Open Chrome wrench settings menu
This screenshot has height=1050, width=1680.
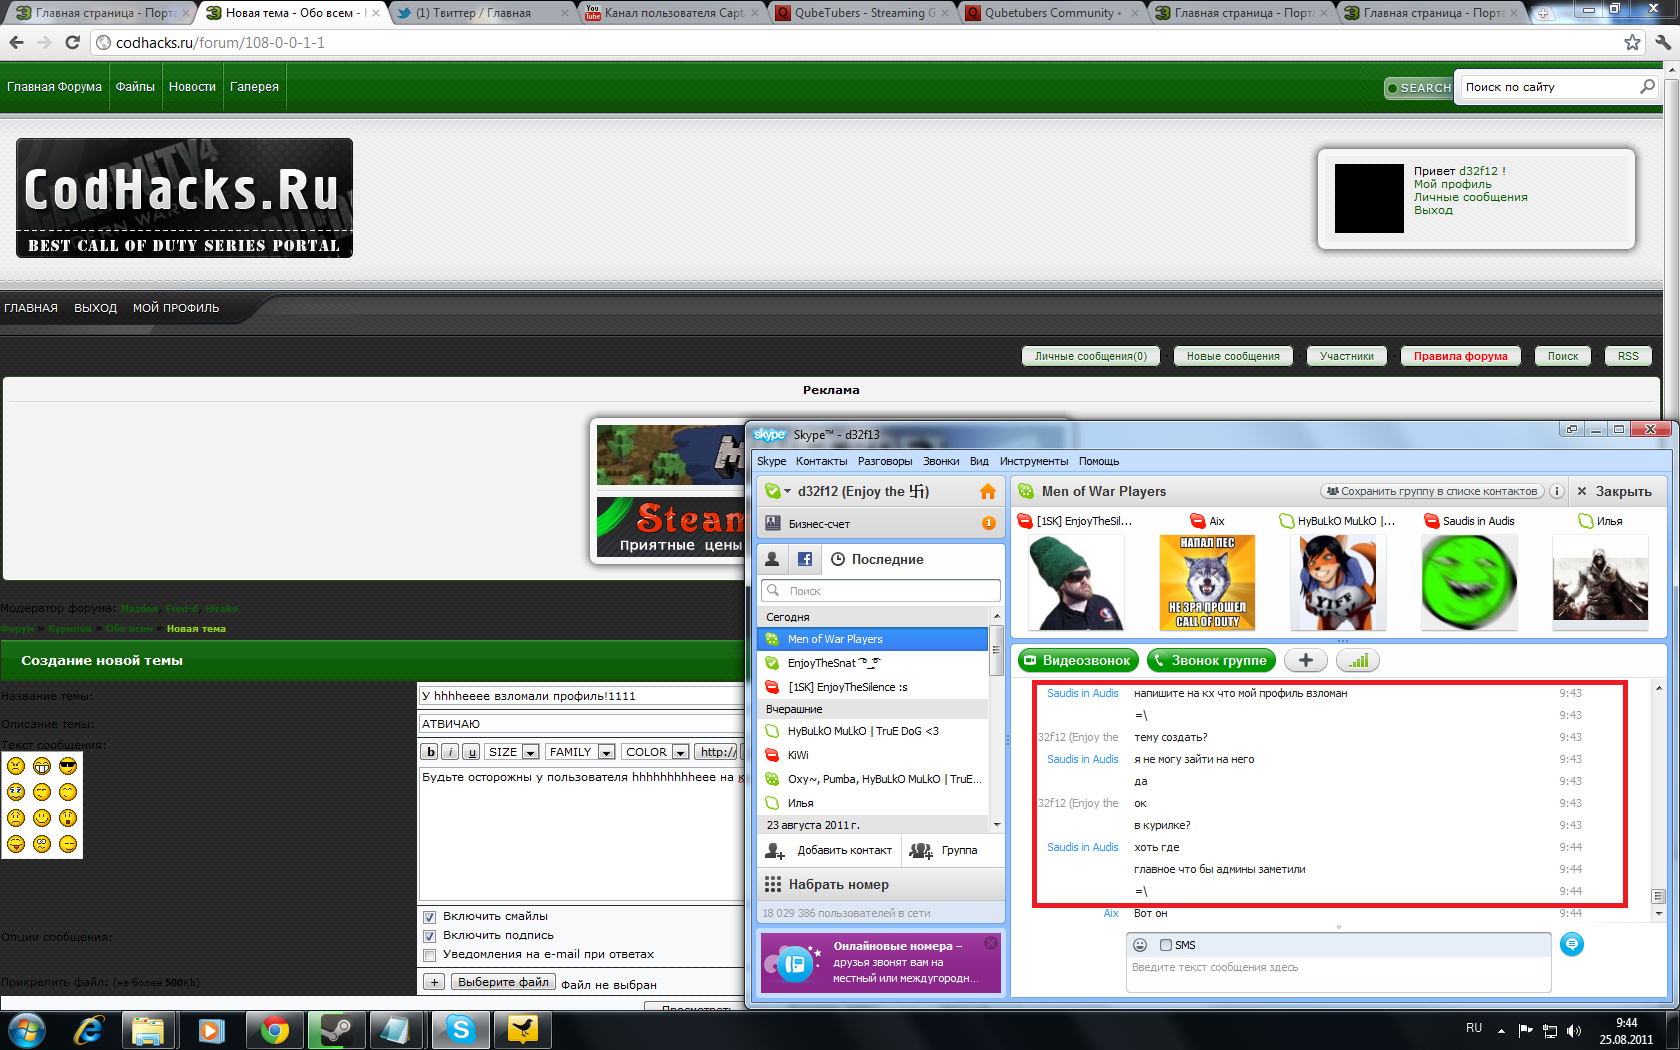pos(1663,42)
